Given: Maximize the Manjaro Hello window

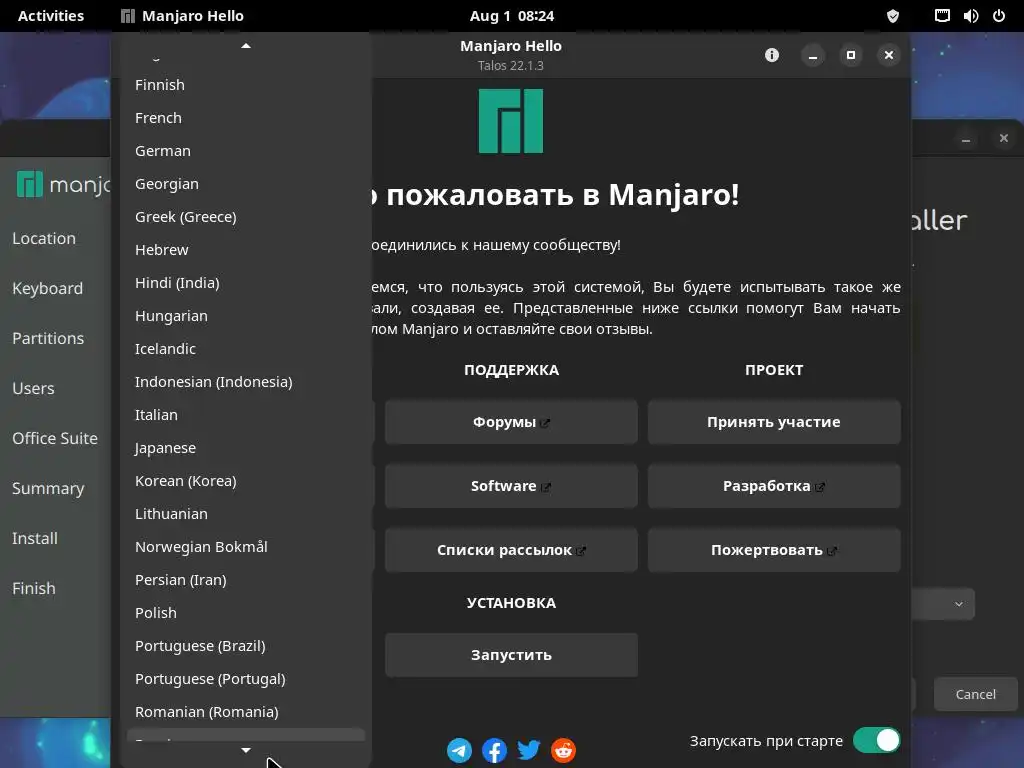Looking at the screenshot, I should 850,55.
